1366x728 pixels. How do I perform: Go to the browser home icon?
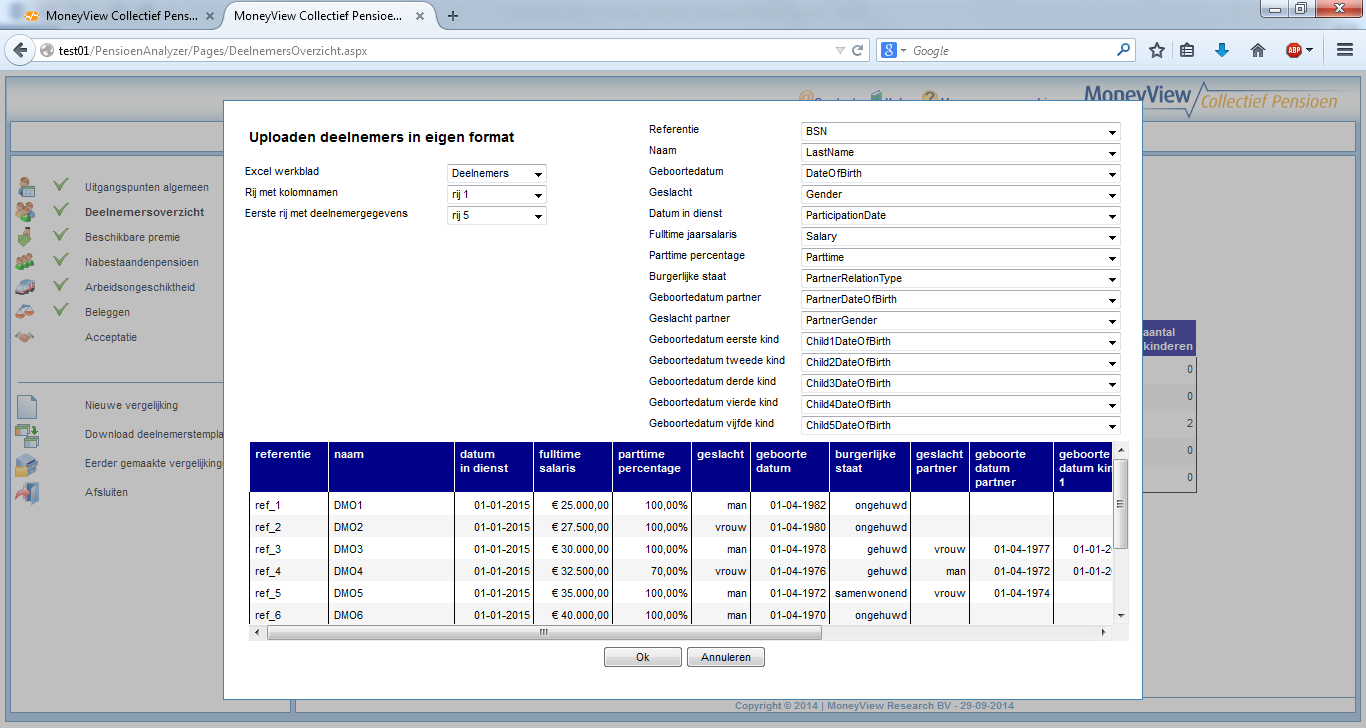(1258, 50)
